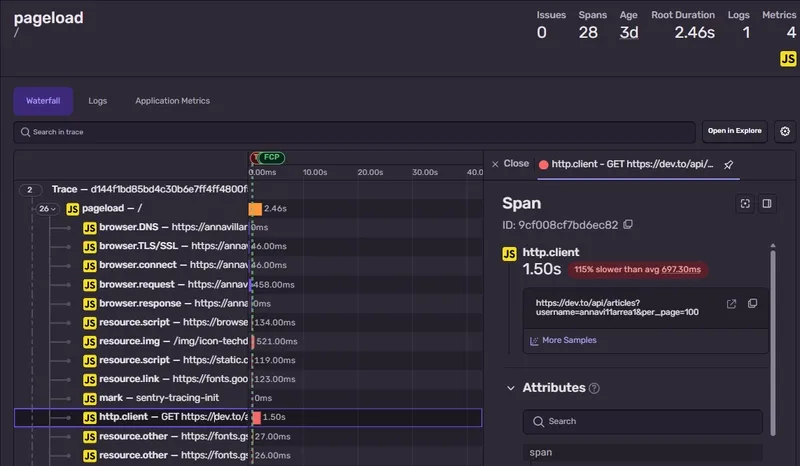Viewport: 800px width, 466px height.
Task: Click the Root Duration 2.46s value
Action: click(694, 33)
